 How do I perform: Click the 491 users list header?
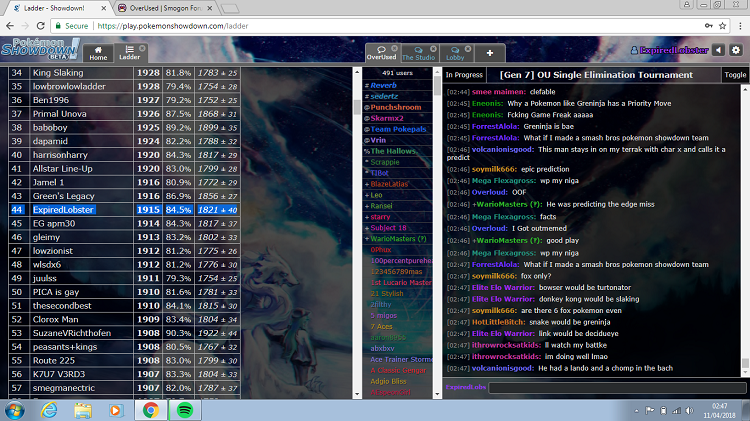click(x=397, y=74)
